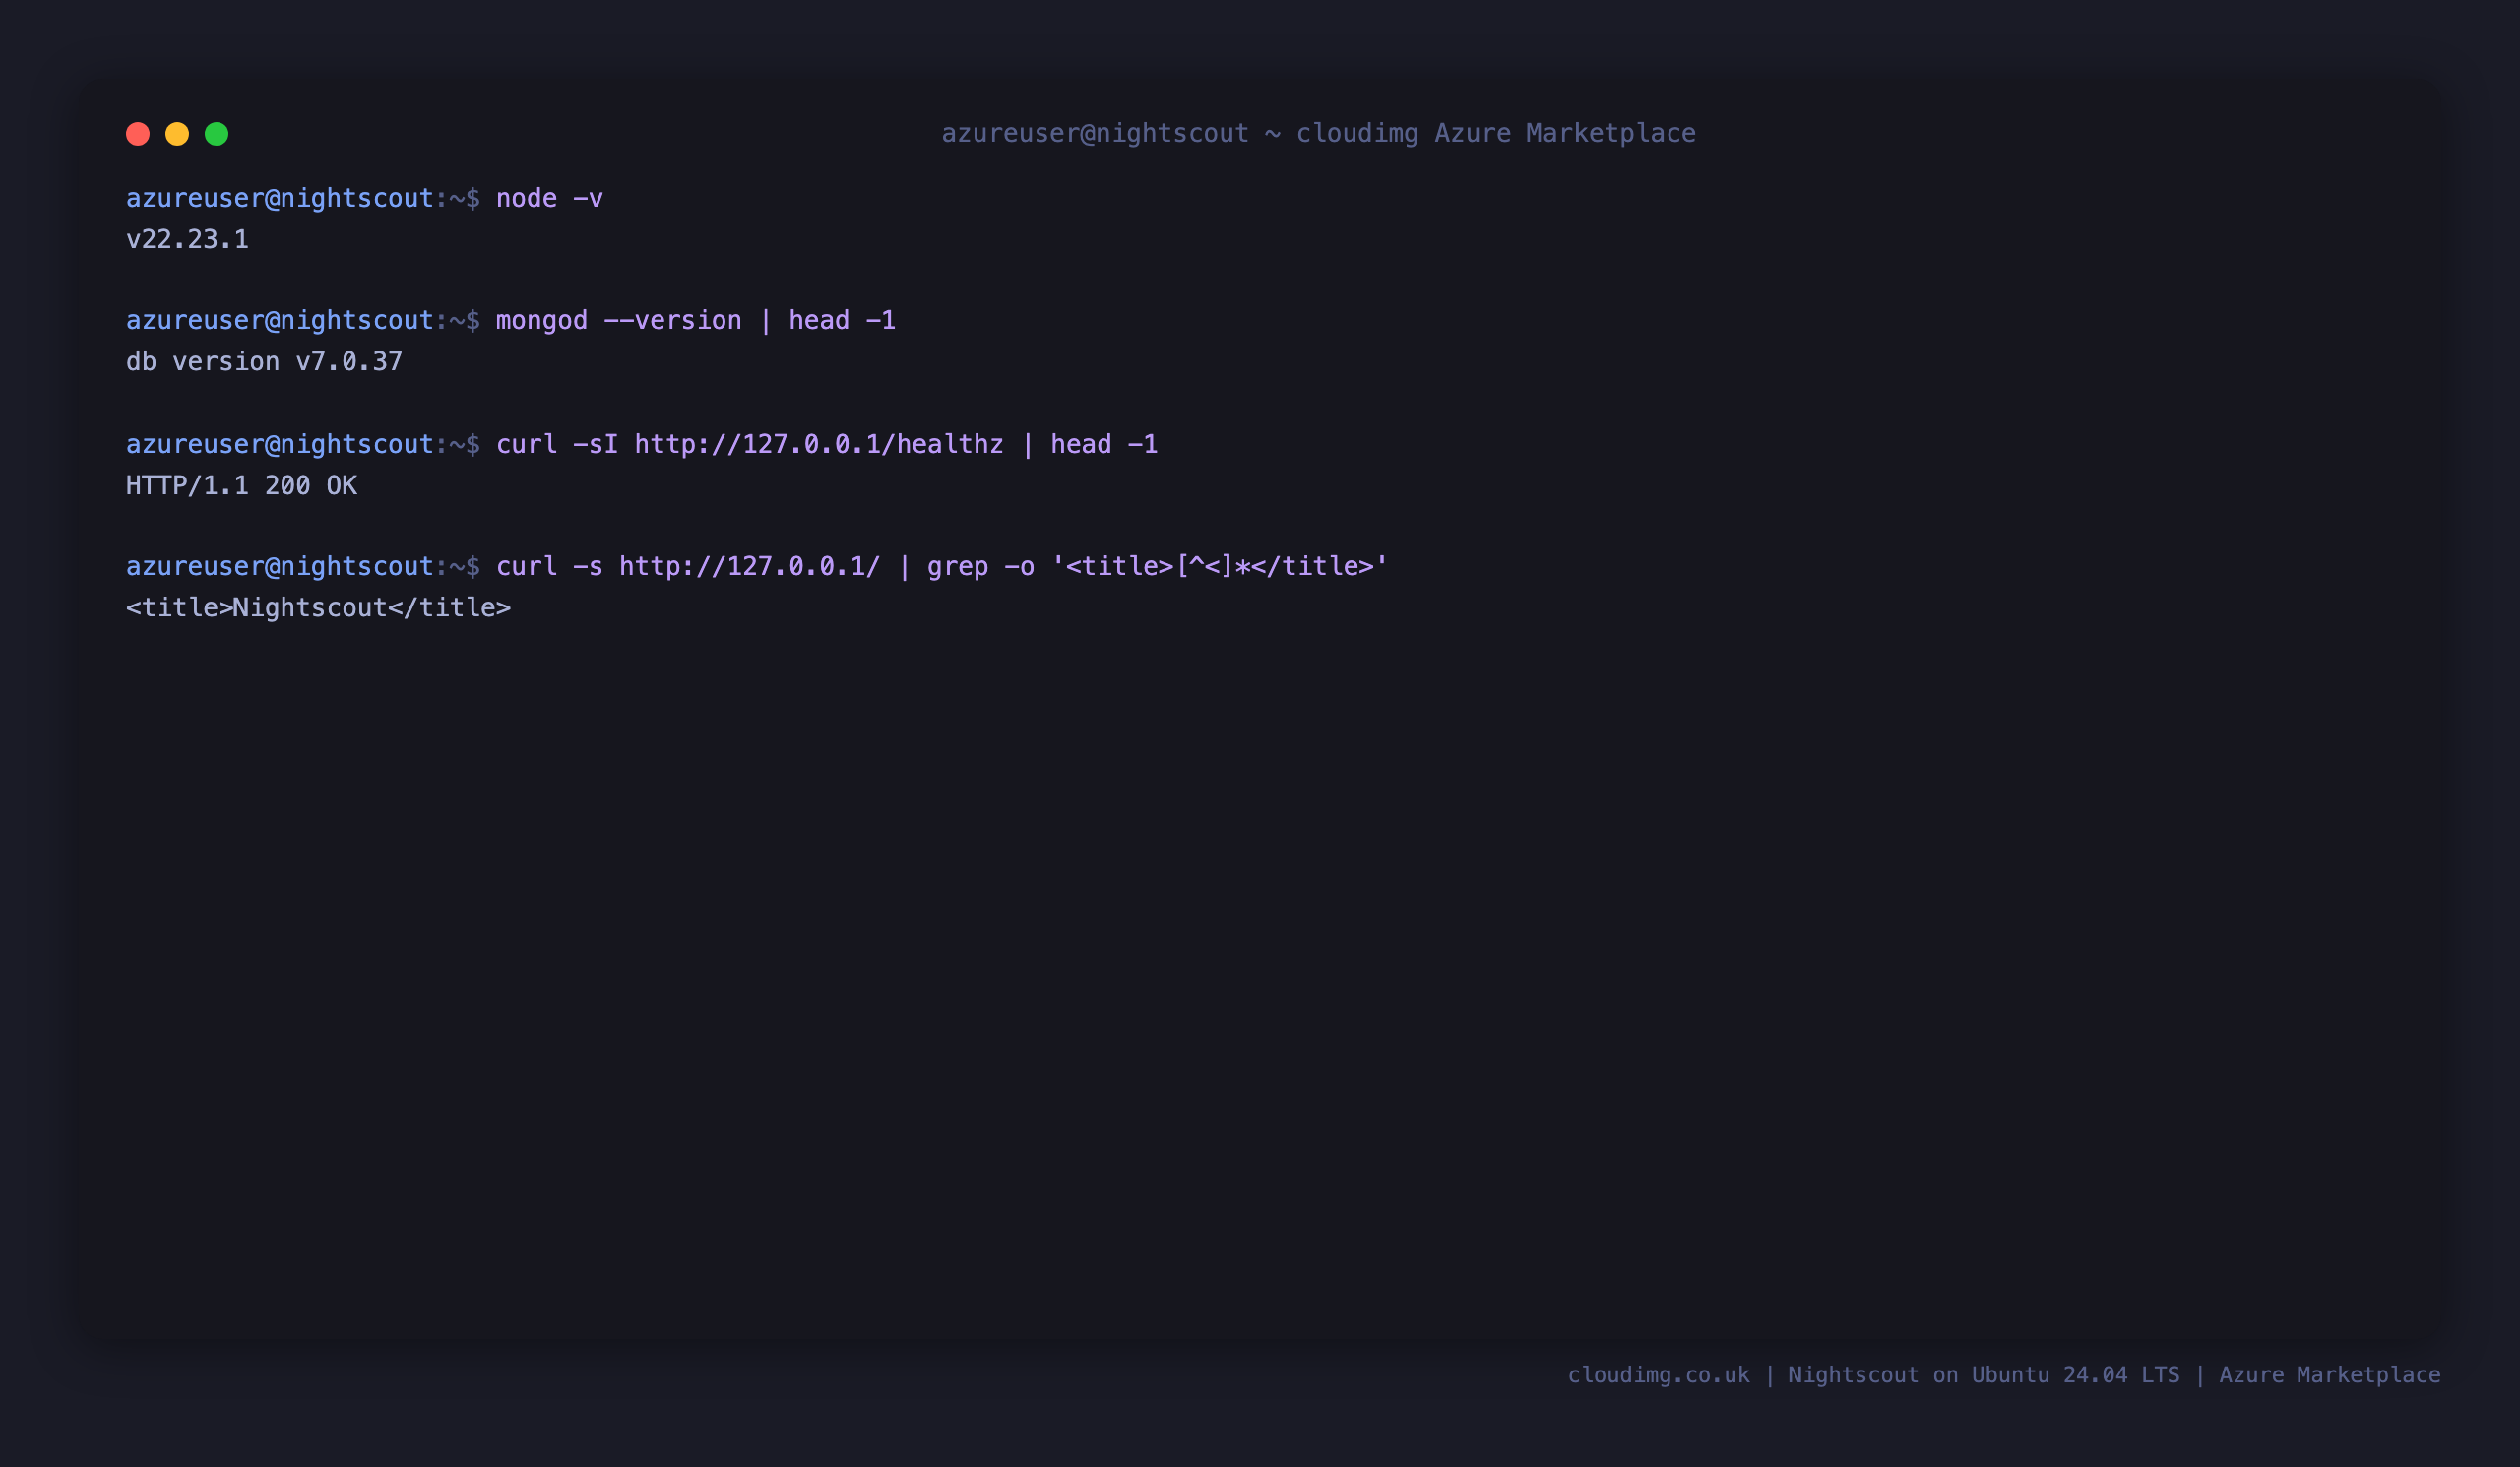Click the green maximize window button
The height and width of the screenshot is (1467, 2520).
217,134
